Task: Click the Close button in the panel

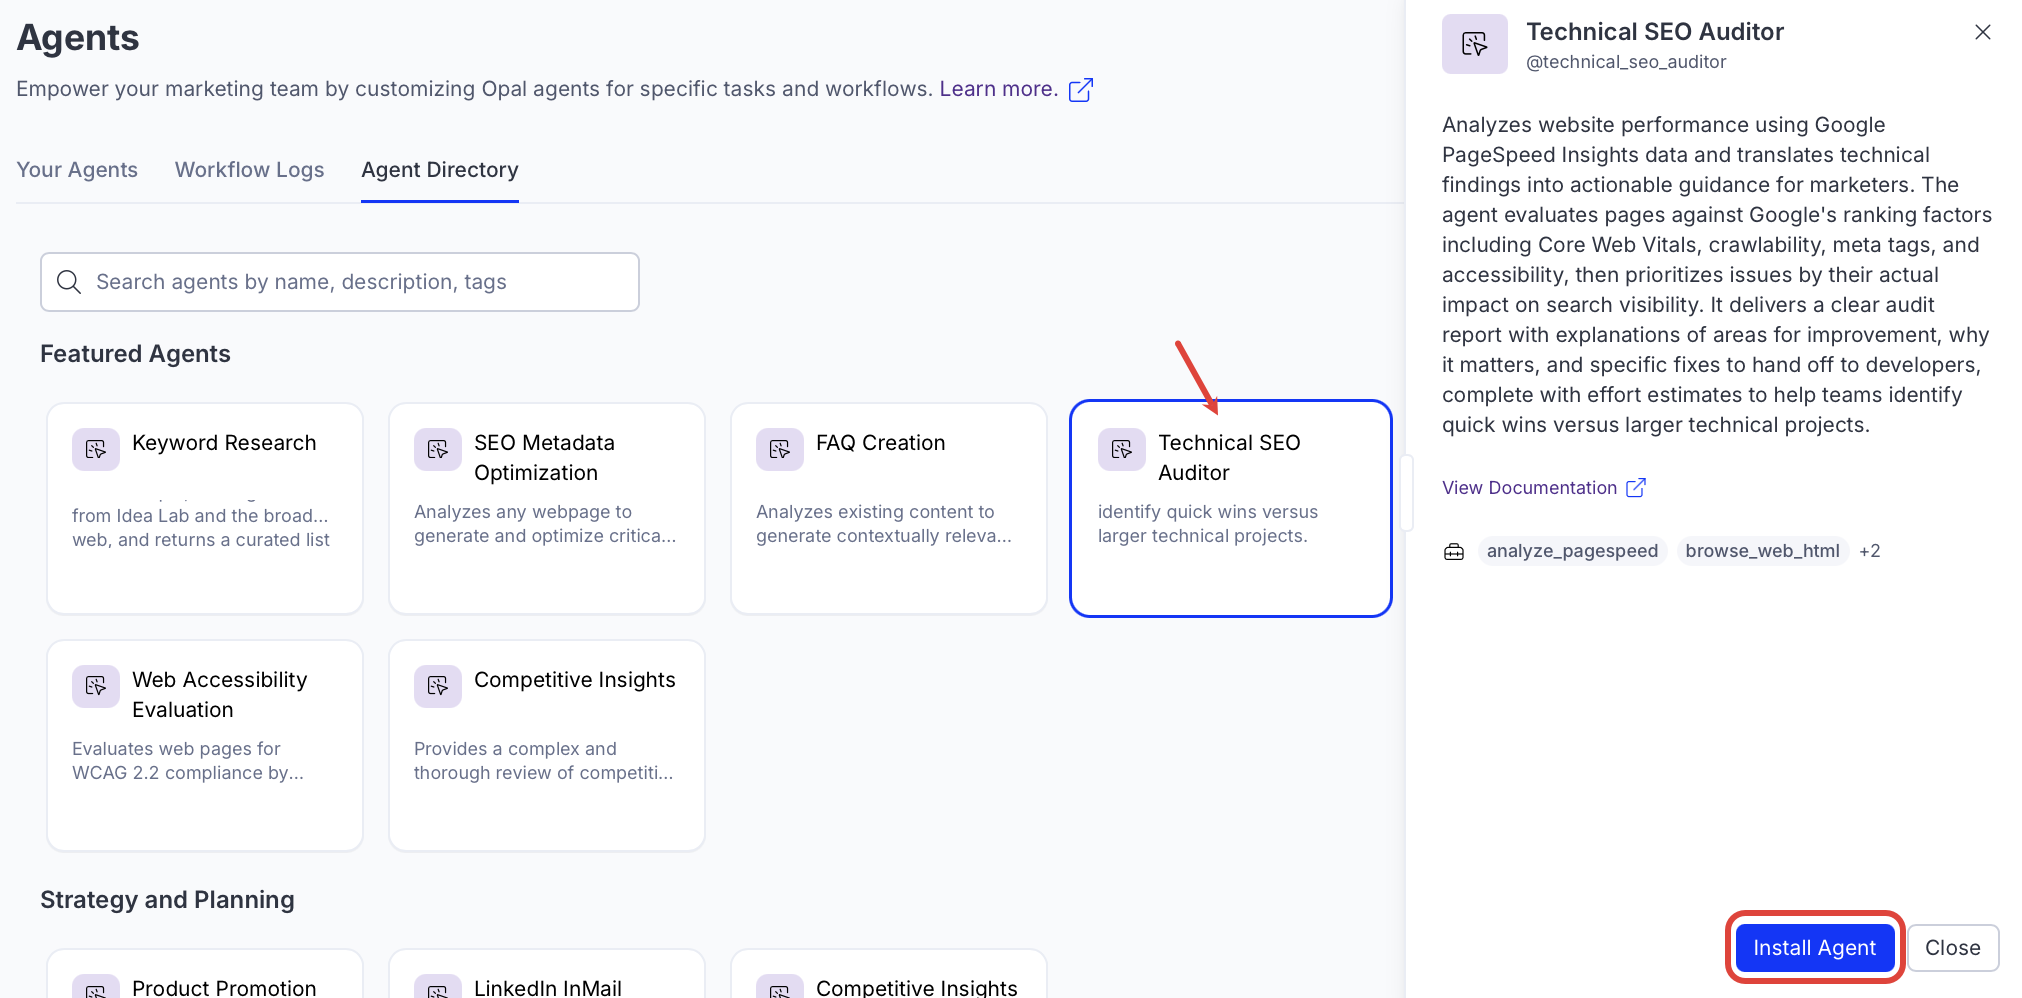Action: coord(1952,948)
